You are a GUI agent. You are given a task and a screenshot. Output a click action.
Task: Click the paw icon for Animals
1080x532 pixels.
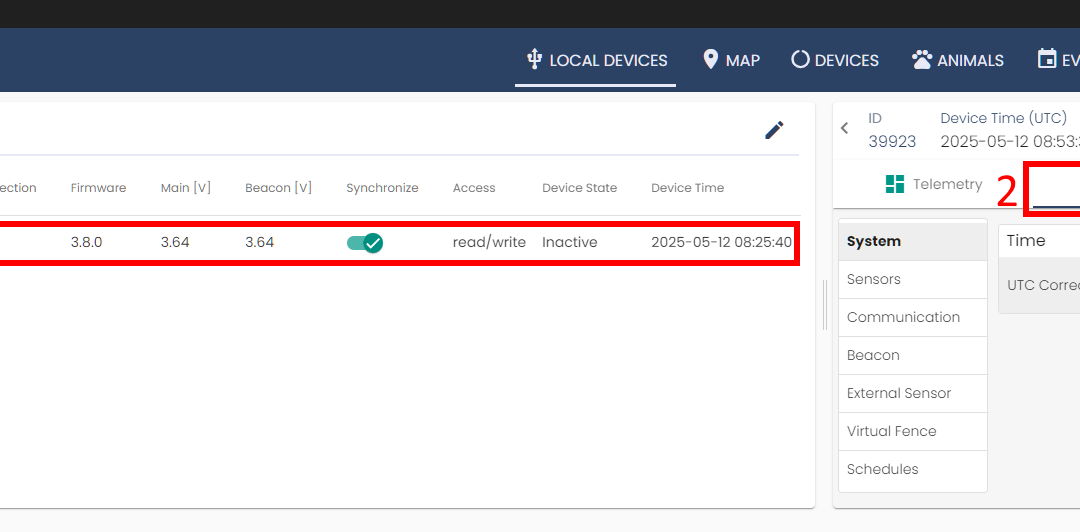[922, 59]
